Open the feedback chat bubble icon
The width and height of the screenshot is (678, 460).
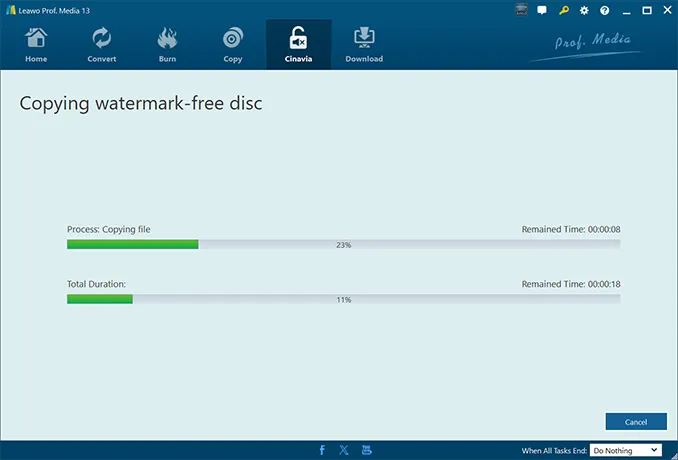(x=542, y=10)
